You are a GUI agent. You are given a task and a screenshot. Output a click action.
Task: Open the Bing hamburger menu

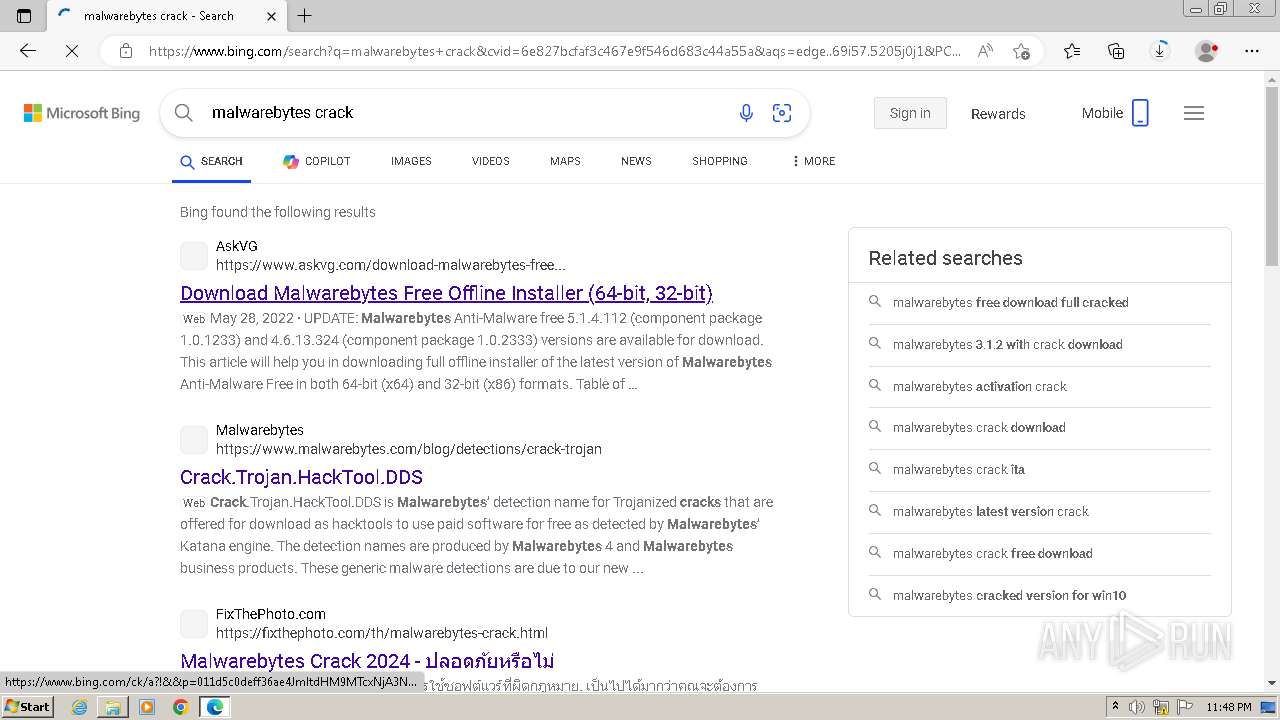click(1194, 113)
